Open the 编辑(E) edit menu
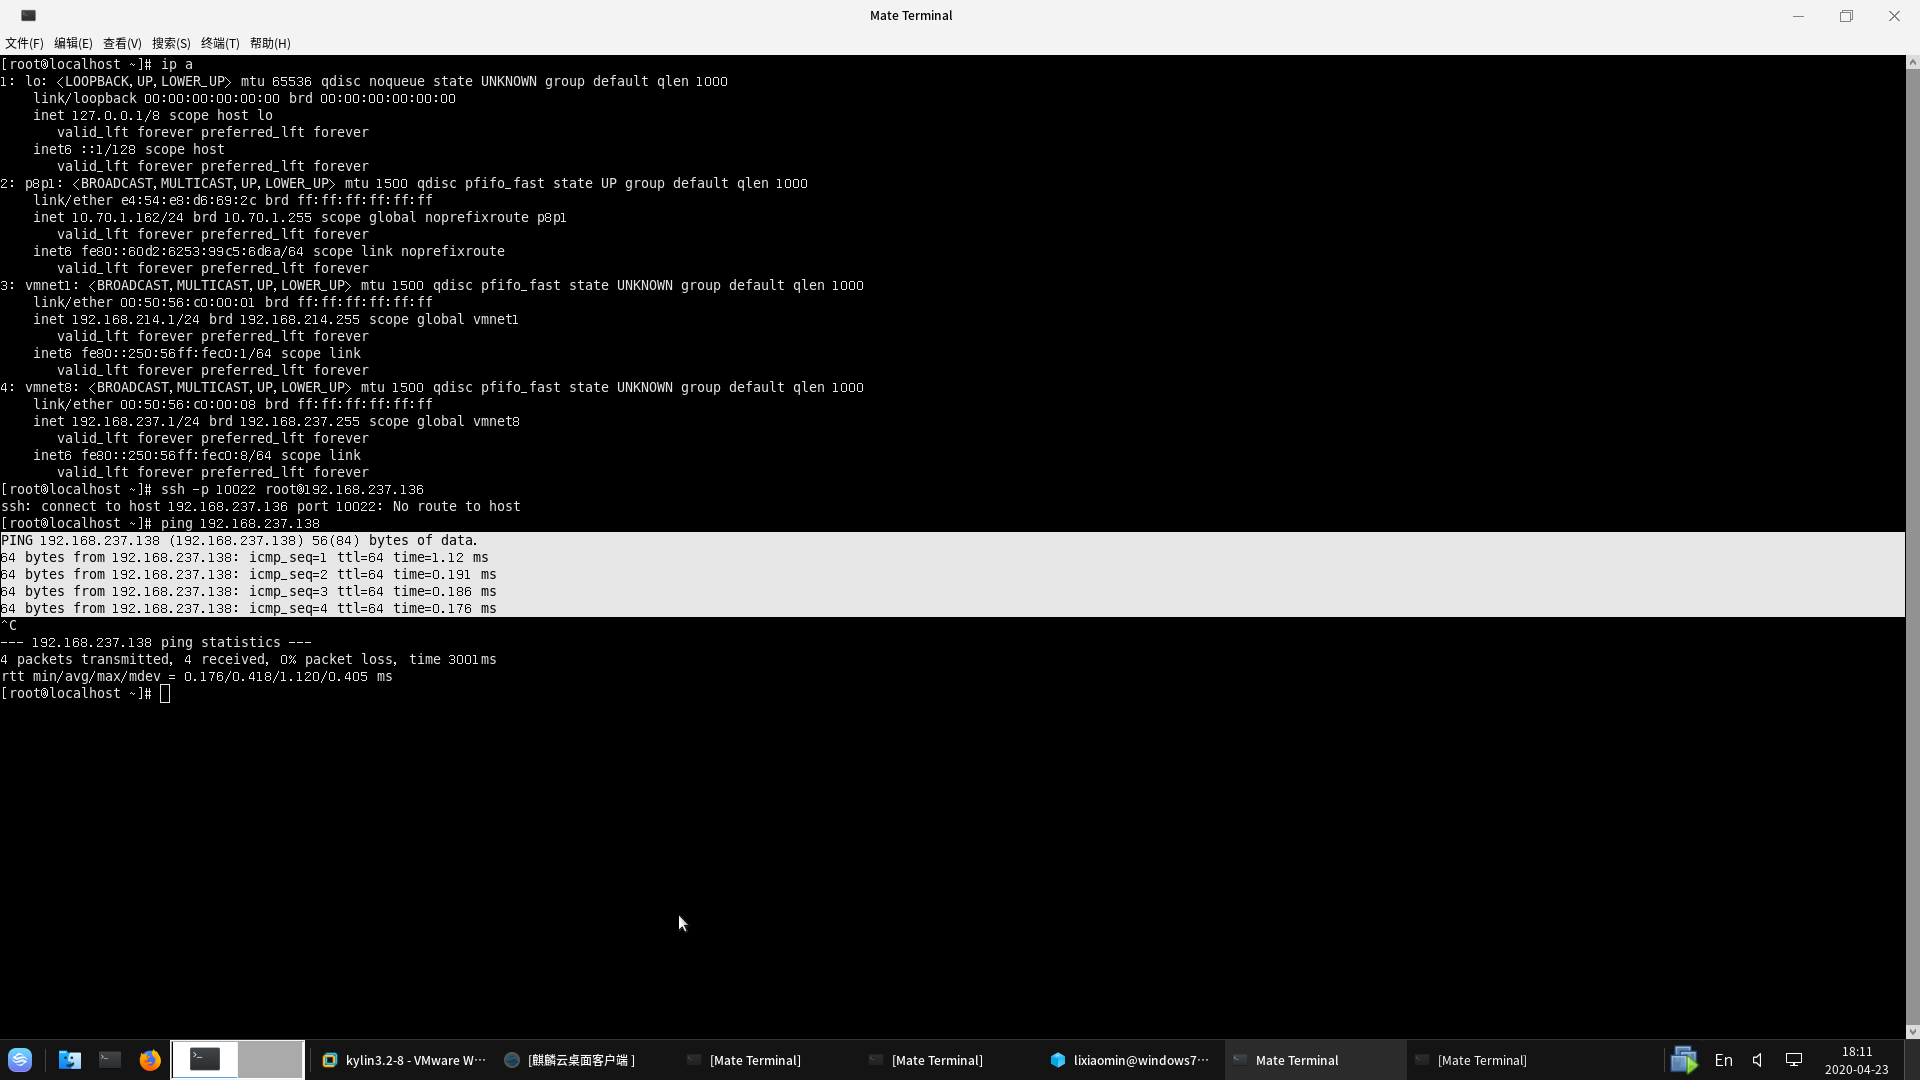This screenshot has height=1080, width=1920. [x=73, y=43]
